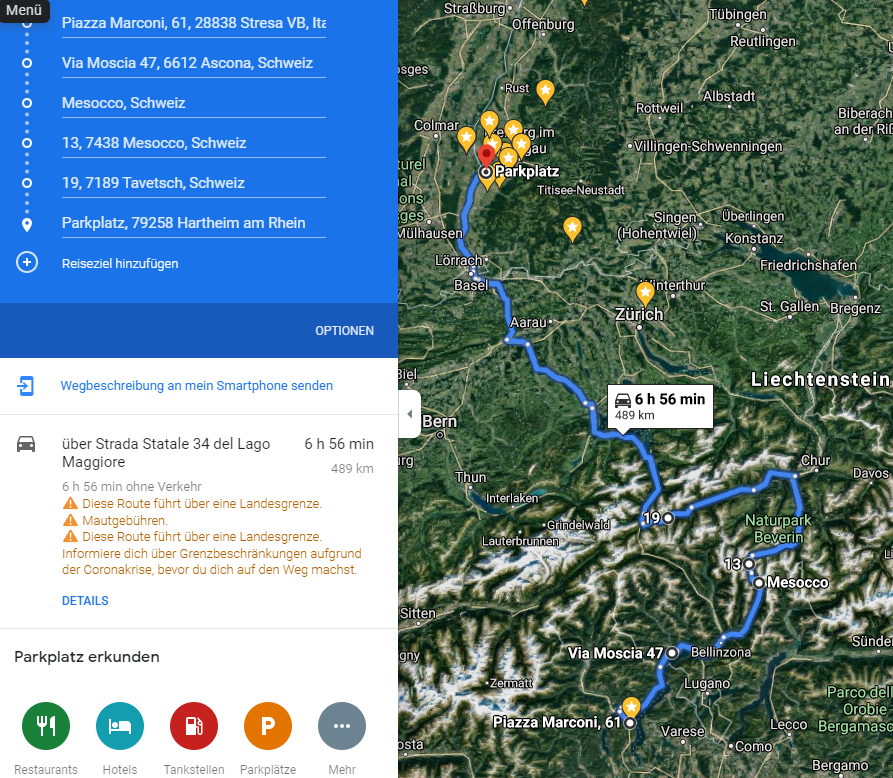Click the car icon in route summary
Viewport: 893px width, 778px height.
(26, 444)
